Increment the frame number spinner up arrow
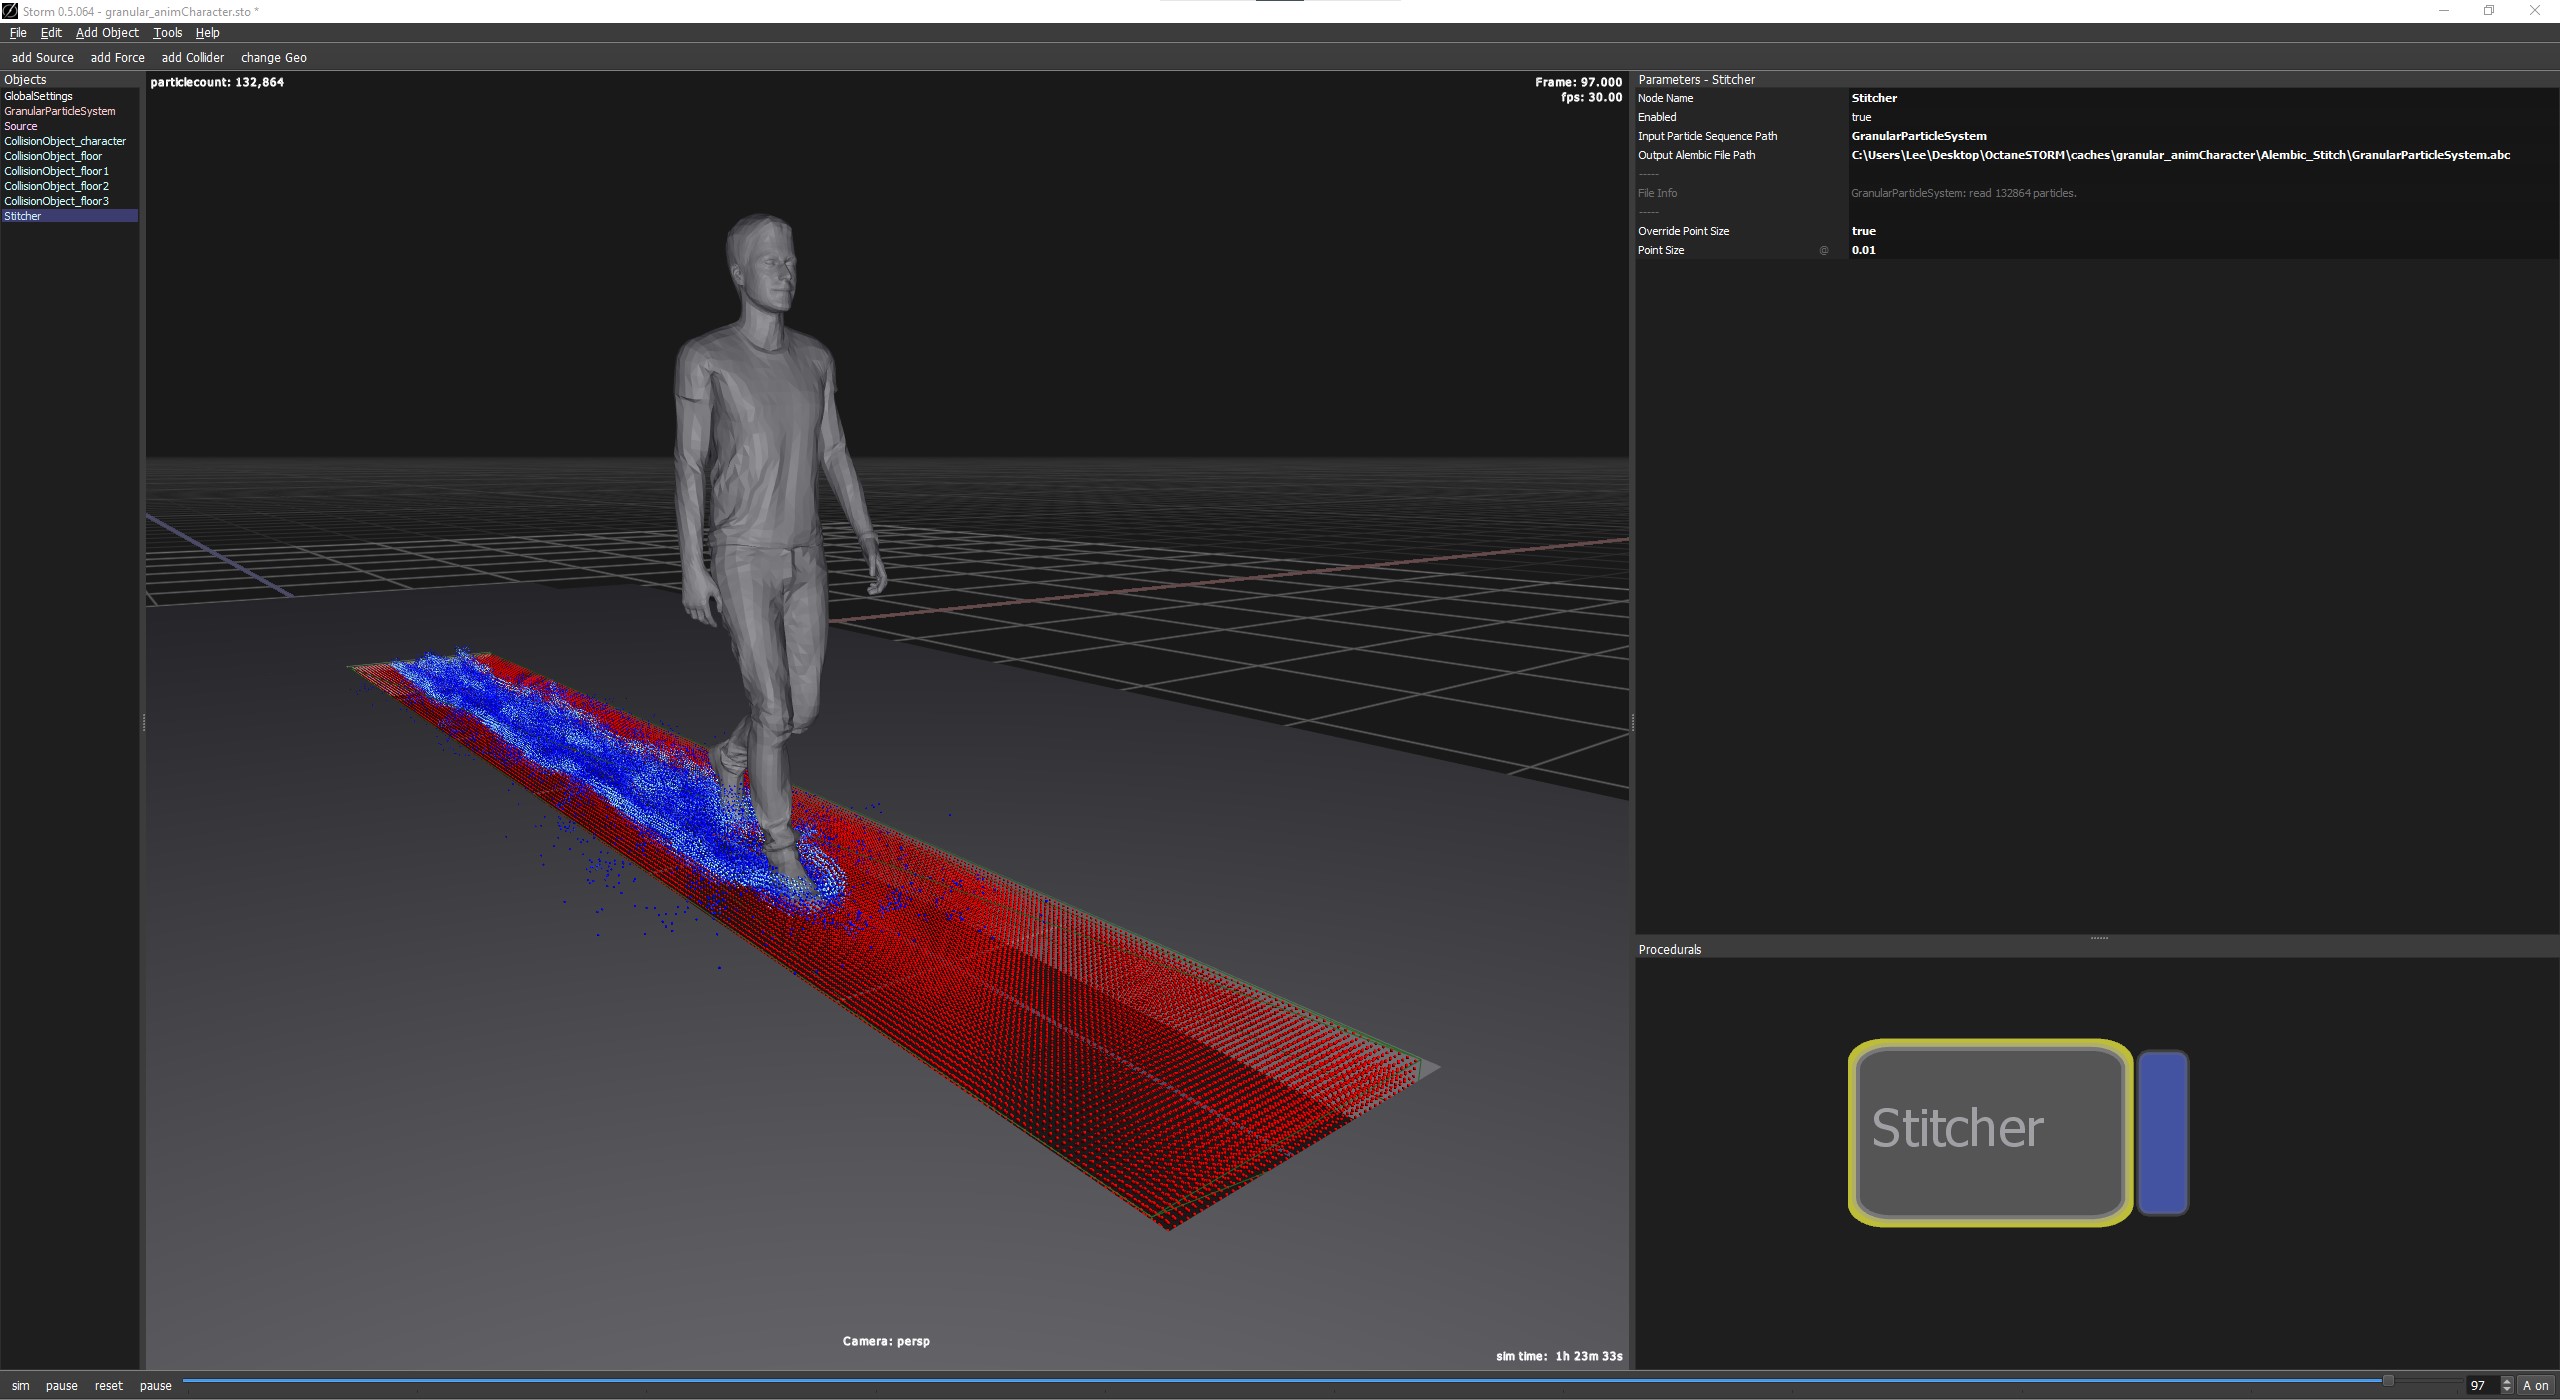 [x=2506, y=1380]
